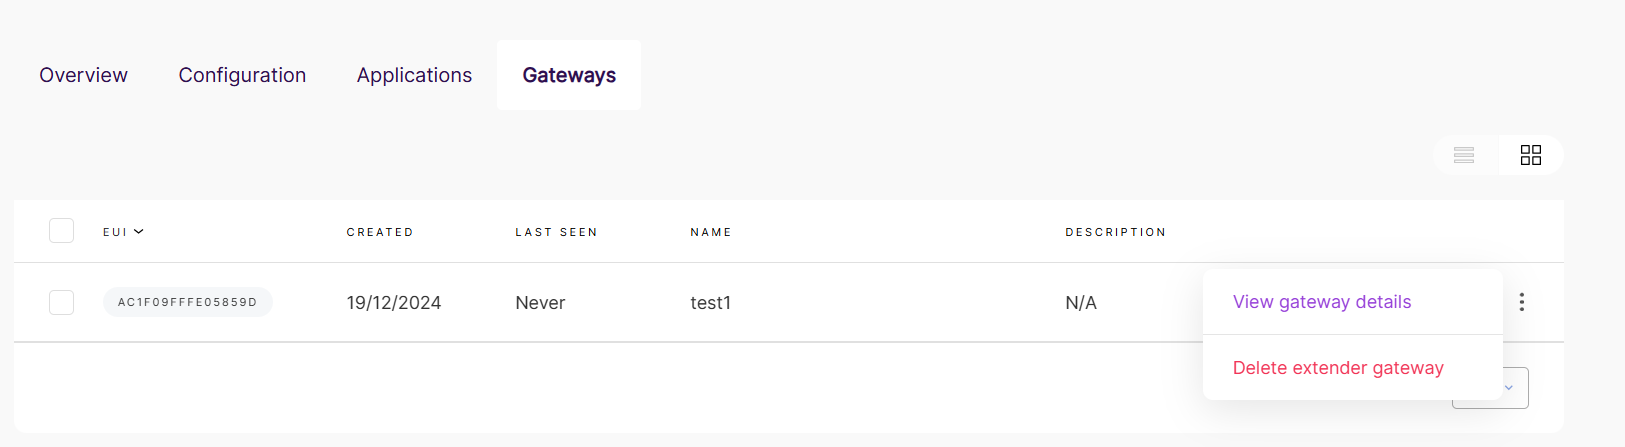This screenshot has height=447, width=1625.
Task: Select the Gateways tab
Action: pos(569,75)
